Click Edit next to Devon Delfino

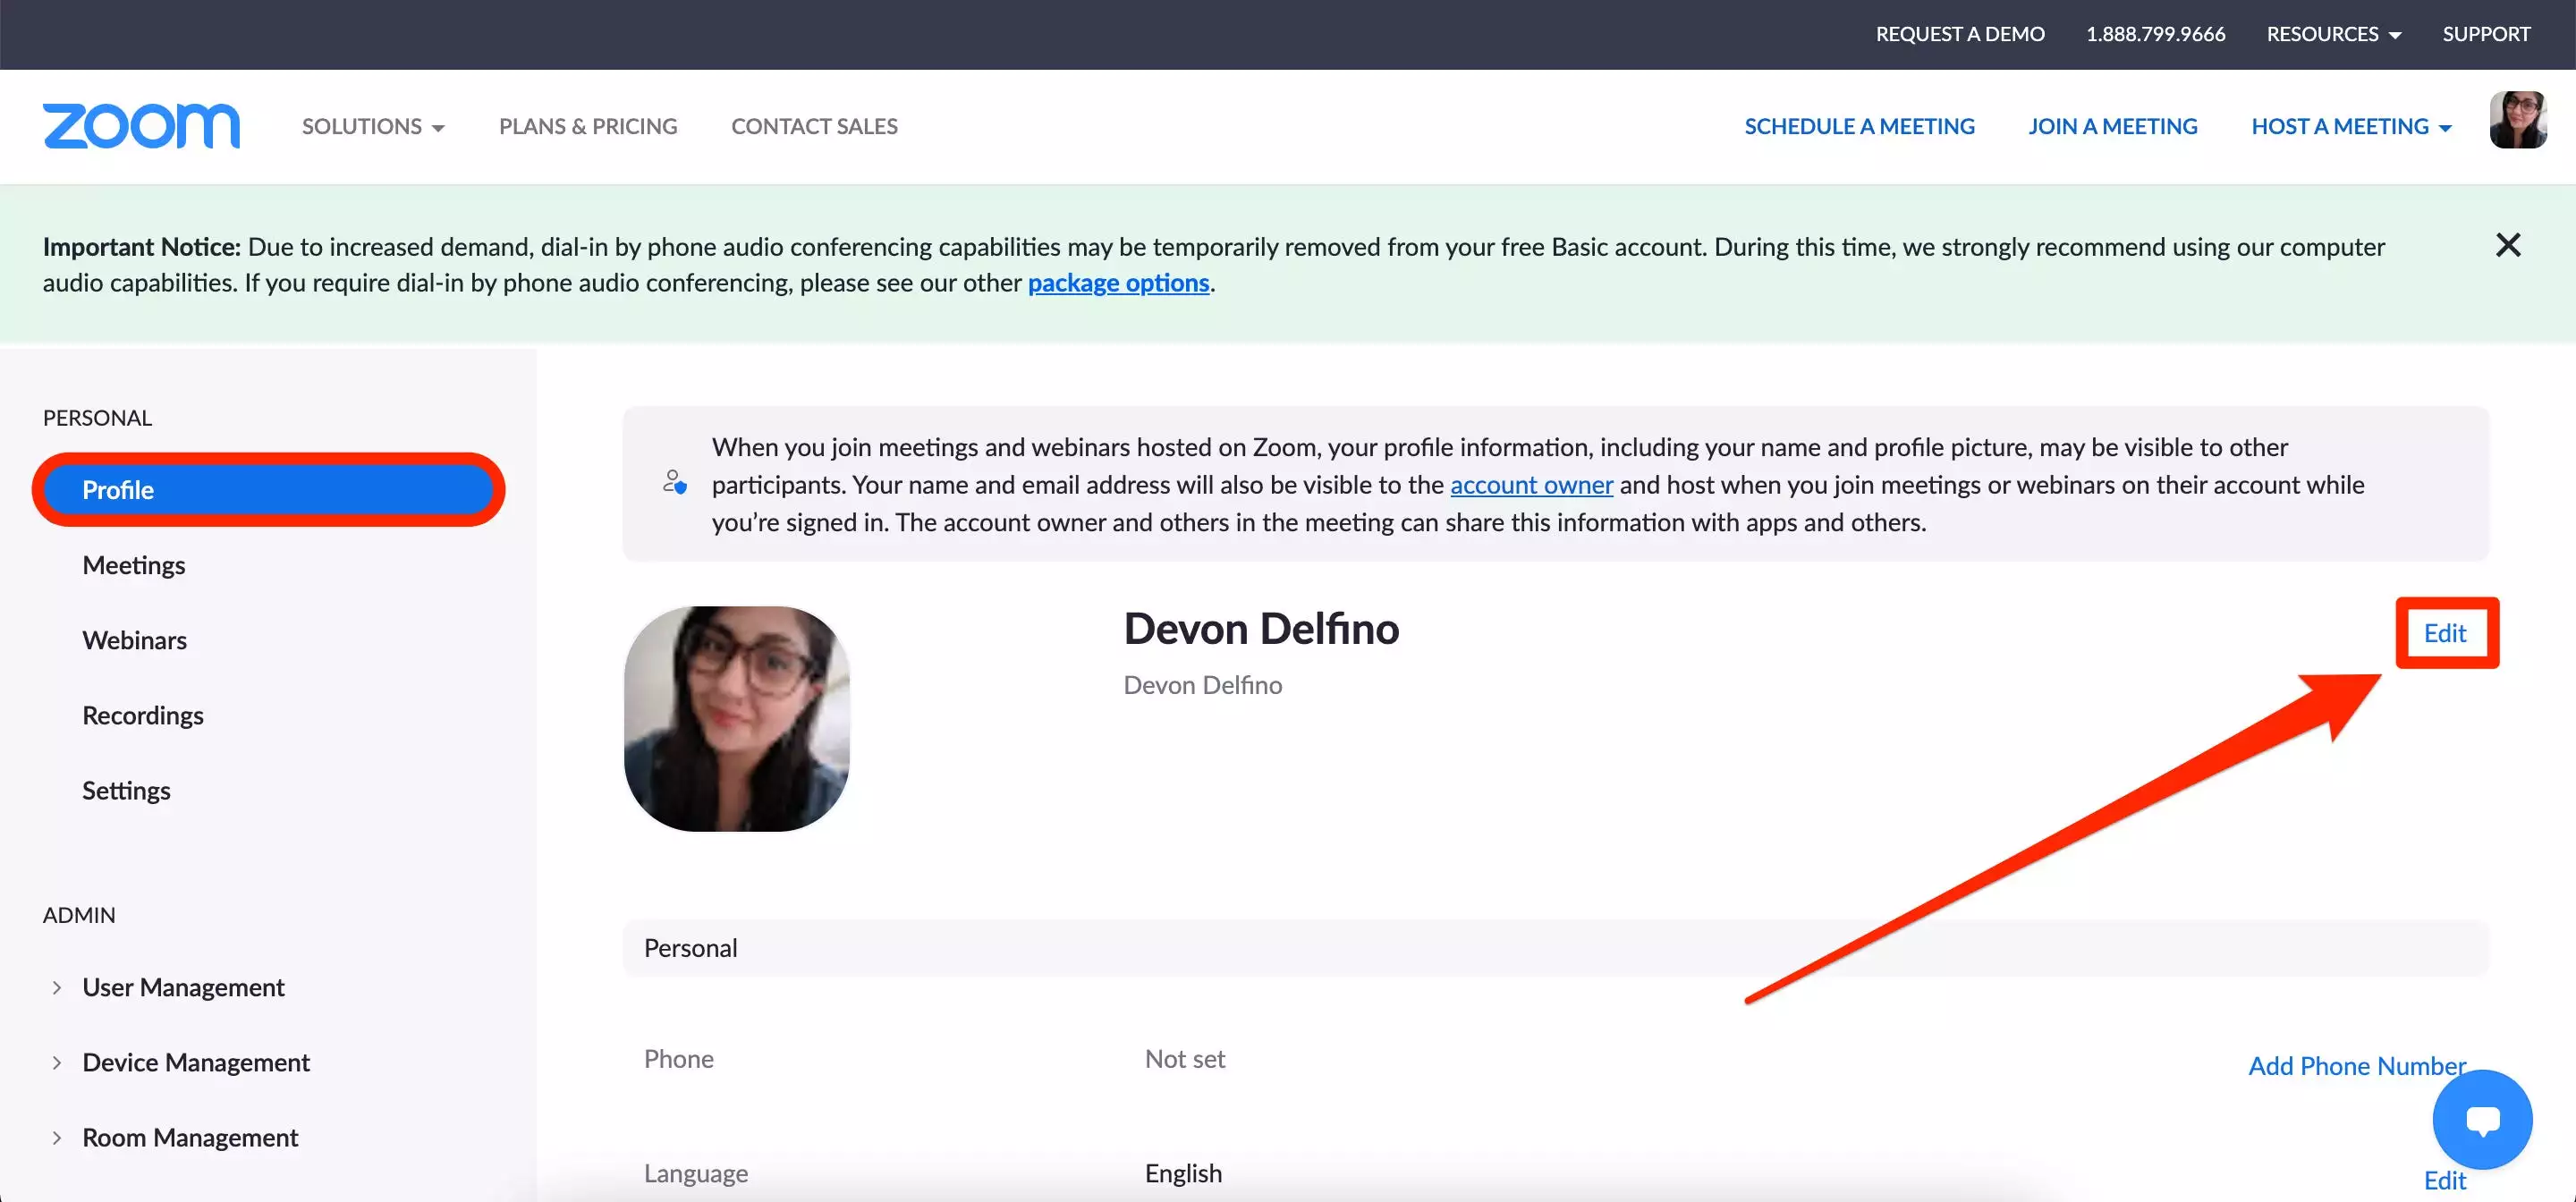[x=2445, y=633]
